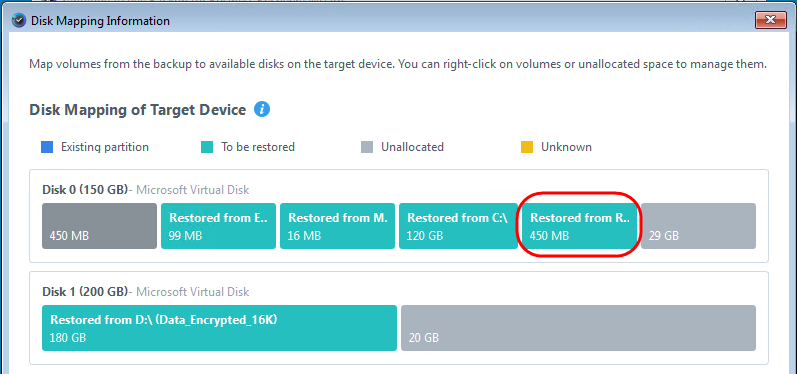Select the gray 450 MB partition on Disk 0
This screenshot has height=374, width=797.
(x=100, y=226)
